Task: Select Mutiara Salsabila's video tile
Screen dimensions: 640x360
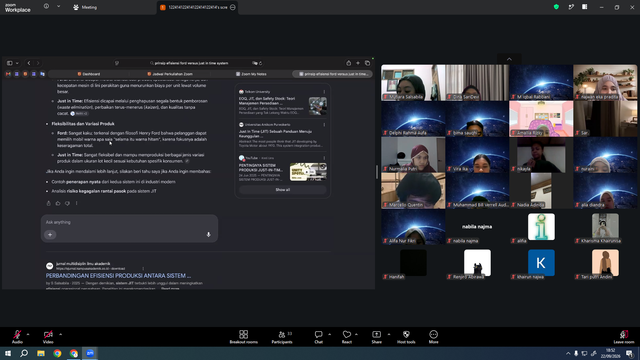Action: tap(413, 82)
